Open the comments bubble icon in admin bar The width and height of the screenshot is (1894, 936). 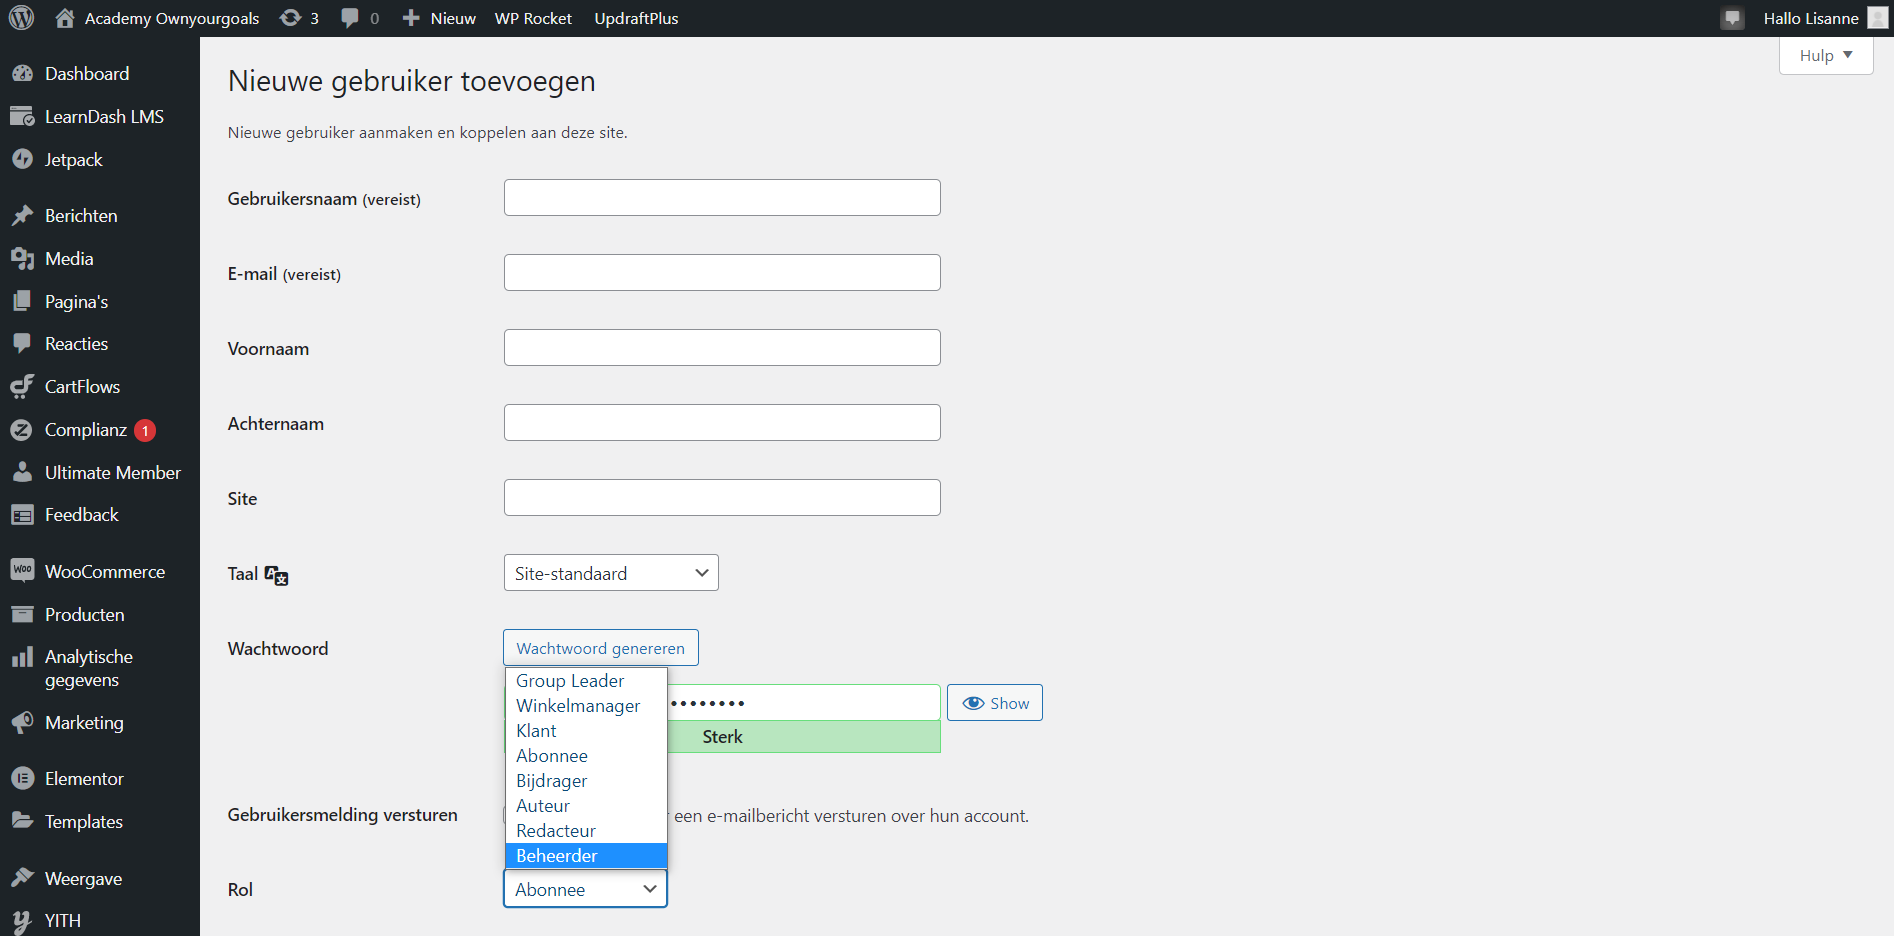coord(350,18)
